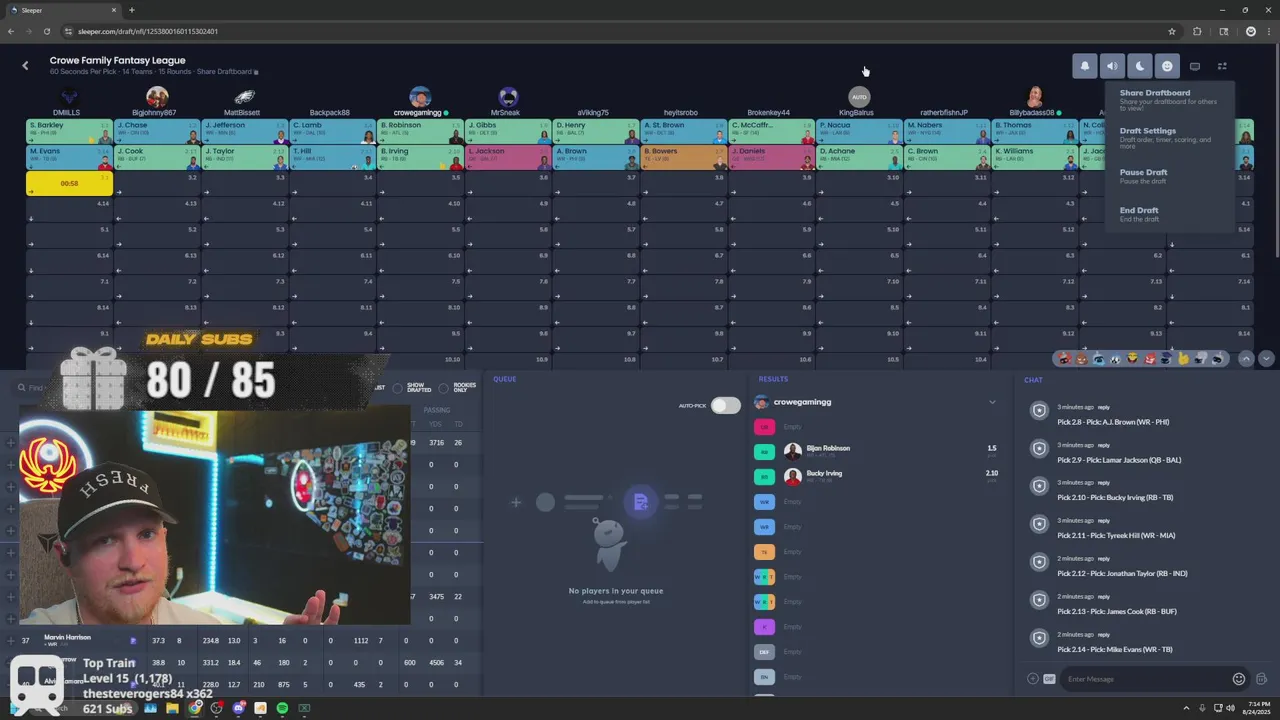Open MrSneak team avatar
Screen dimensions: 1280x720
(508, 97)
